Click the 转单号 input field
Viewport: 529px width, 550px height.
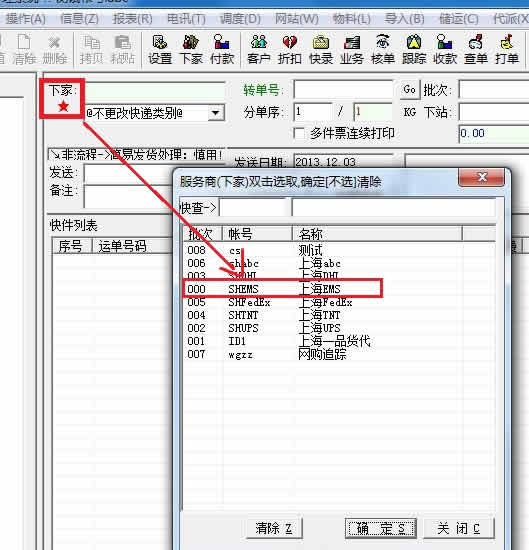tap(343, 90)
